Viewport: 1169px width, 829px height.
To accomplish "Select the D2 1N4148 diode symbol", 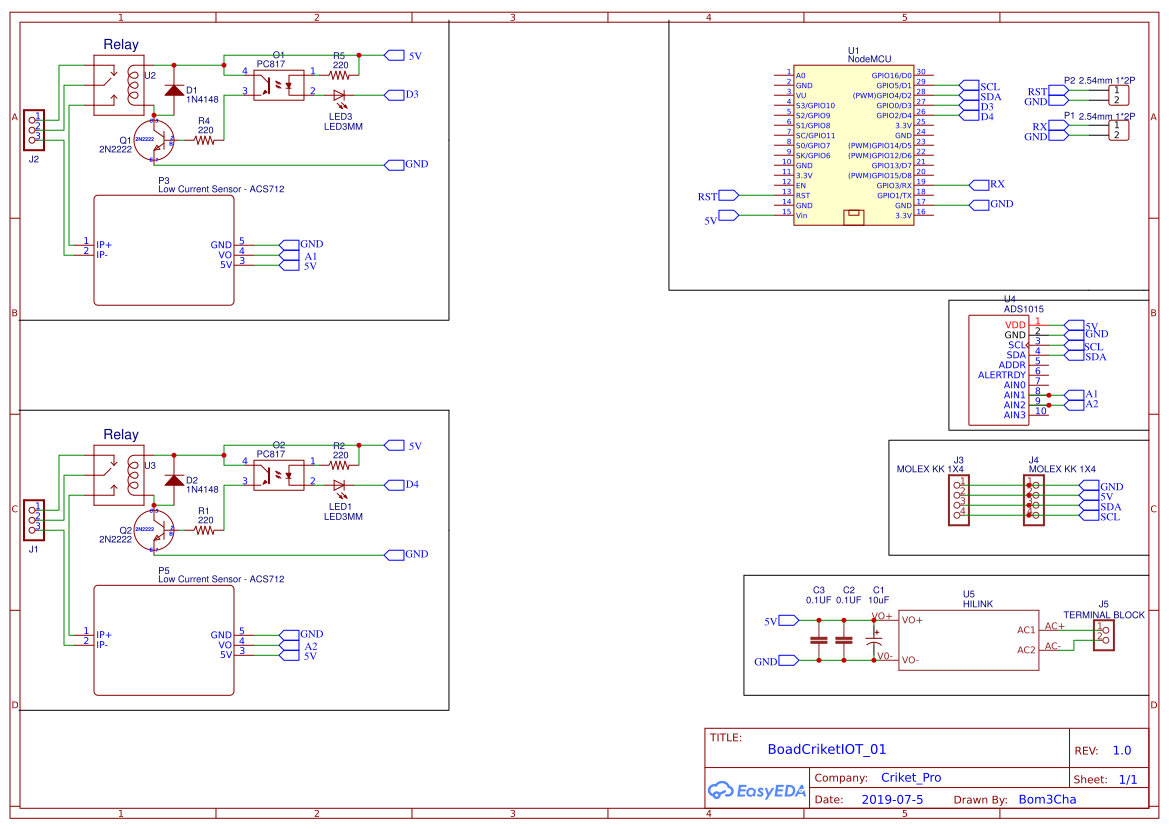I will click(174, 480).
